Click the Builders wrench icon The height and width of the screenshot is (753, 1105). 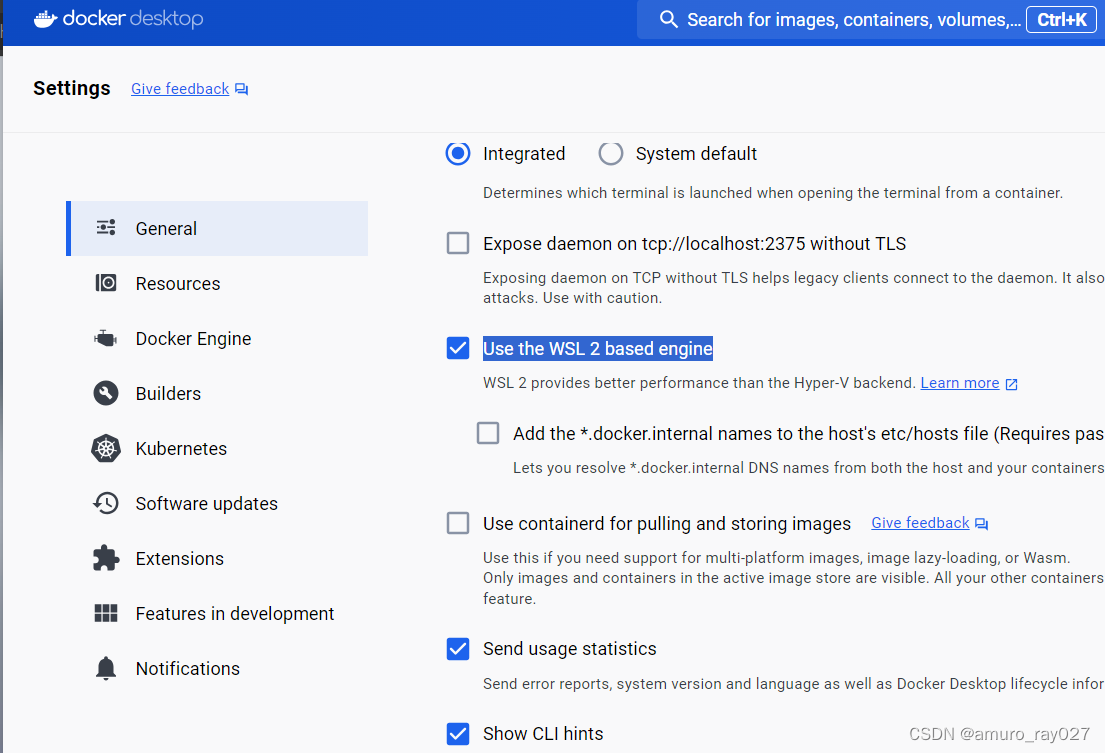[106, 393]
